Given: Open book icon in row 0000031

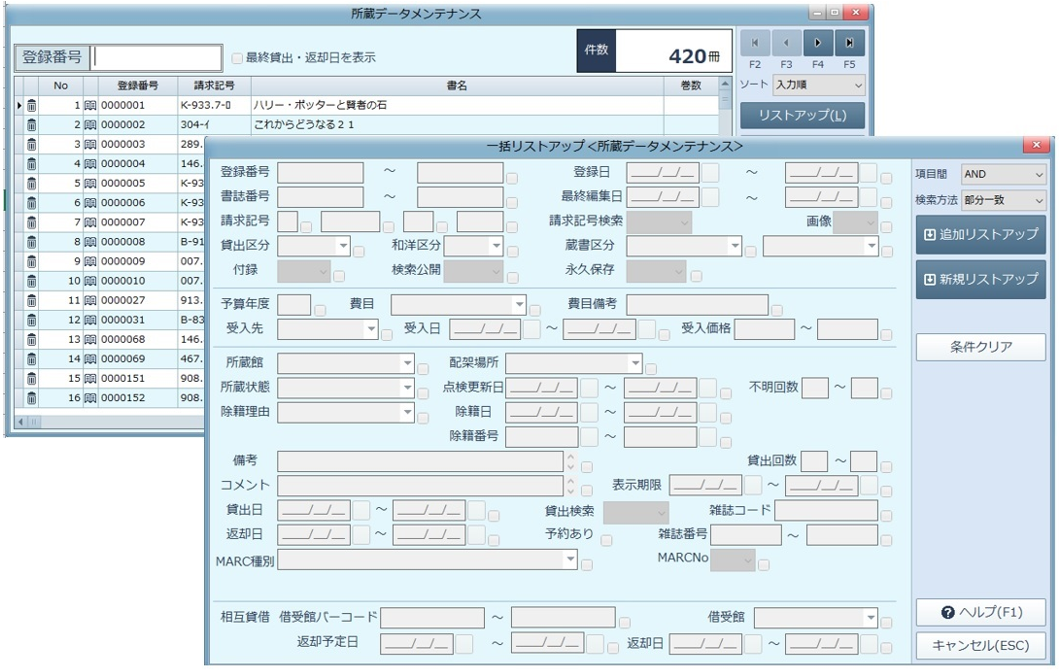Looking at the screenshot, I should [90, 320].
